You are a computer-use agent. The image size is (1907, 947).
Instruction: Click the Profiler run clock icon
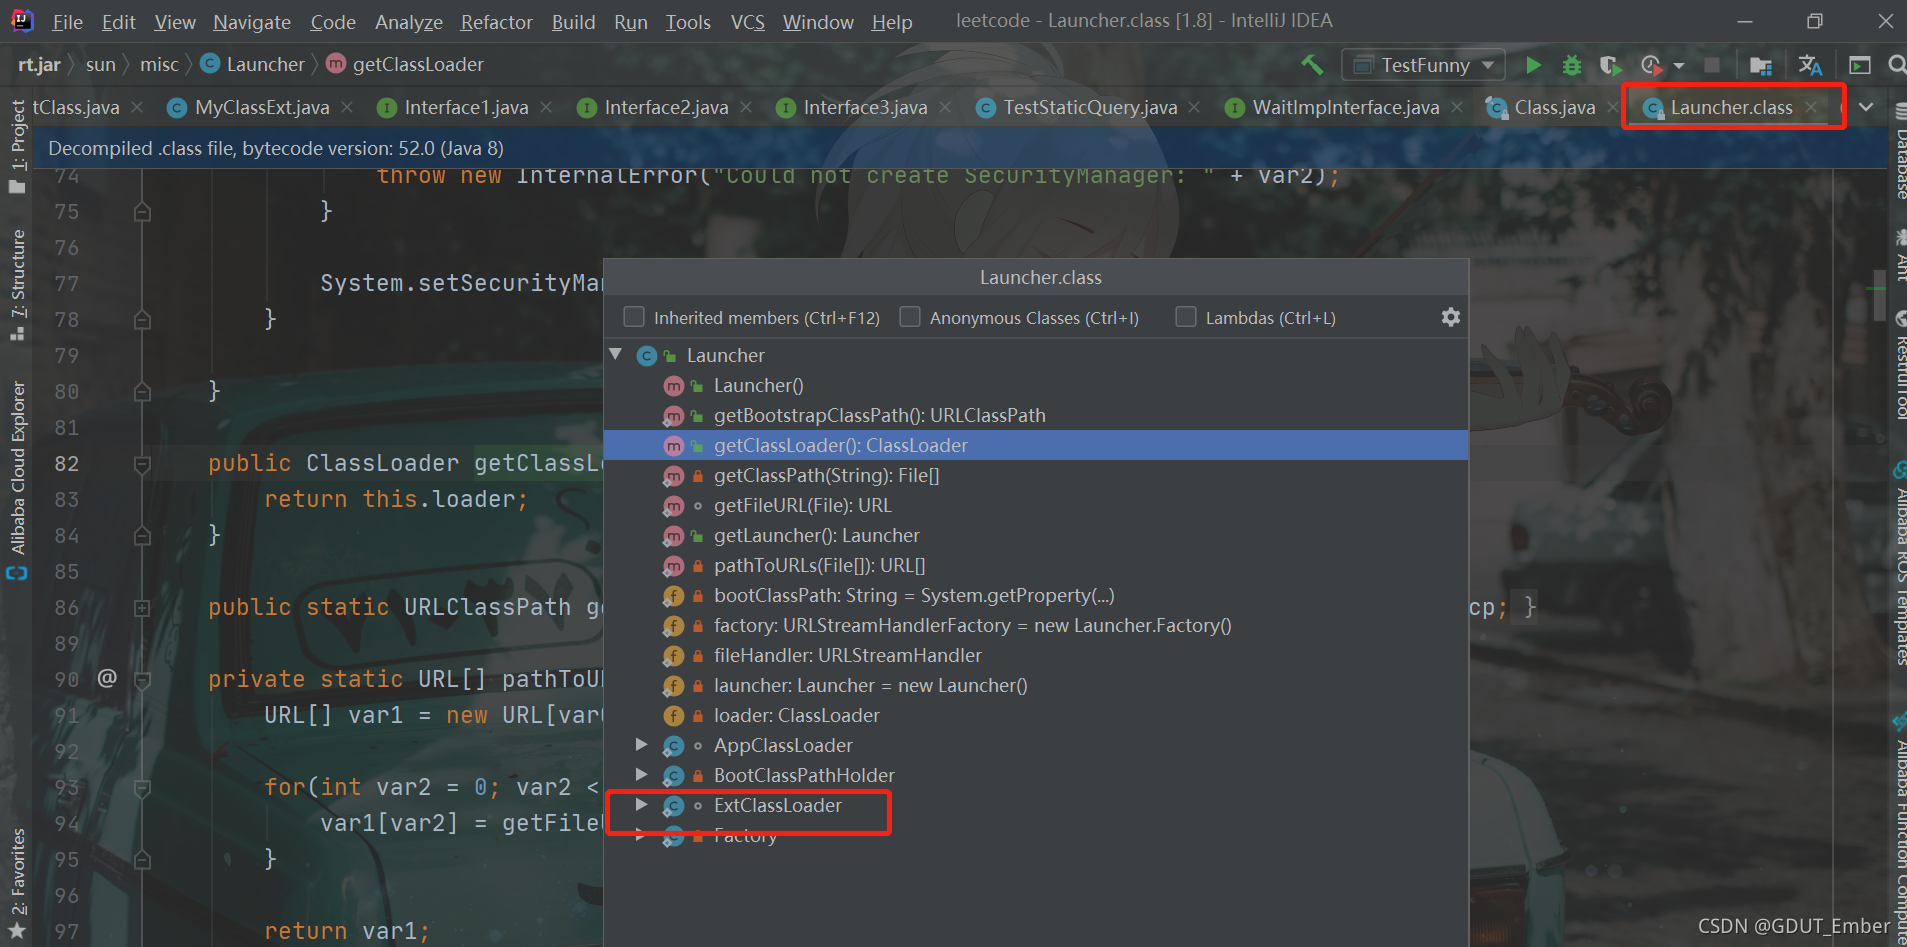click(x=1651, y=65)
